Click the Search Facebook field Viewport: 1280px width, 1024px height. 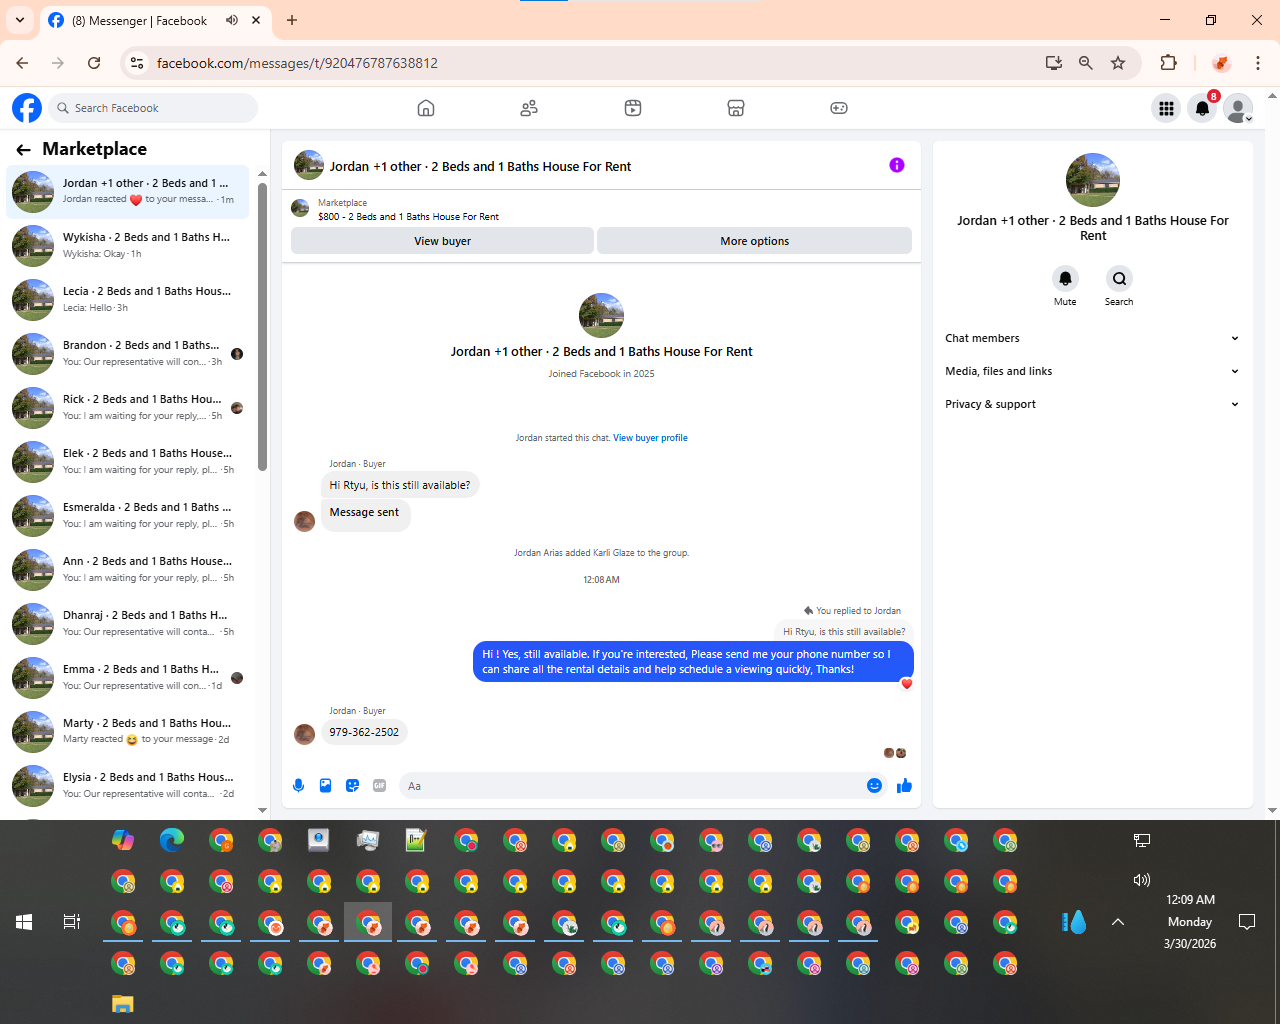(154, 108)
